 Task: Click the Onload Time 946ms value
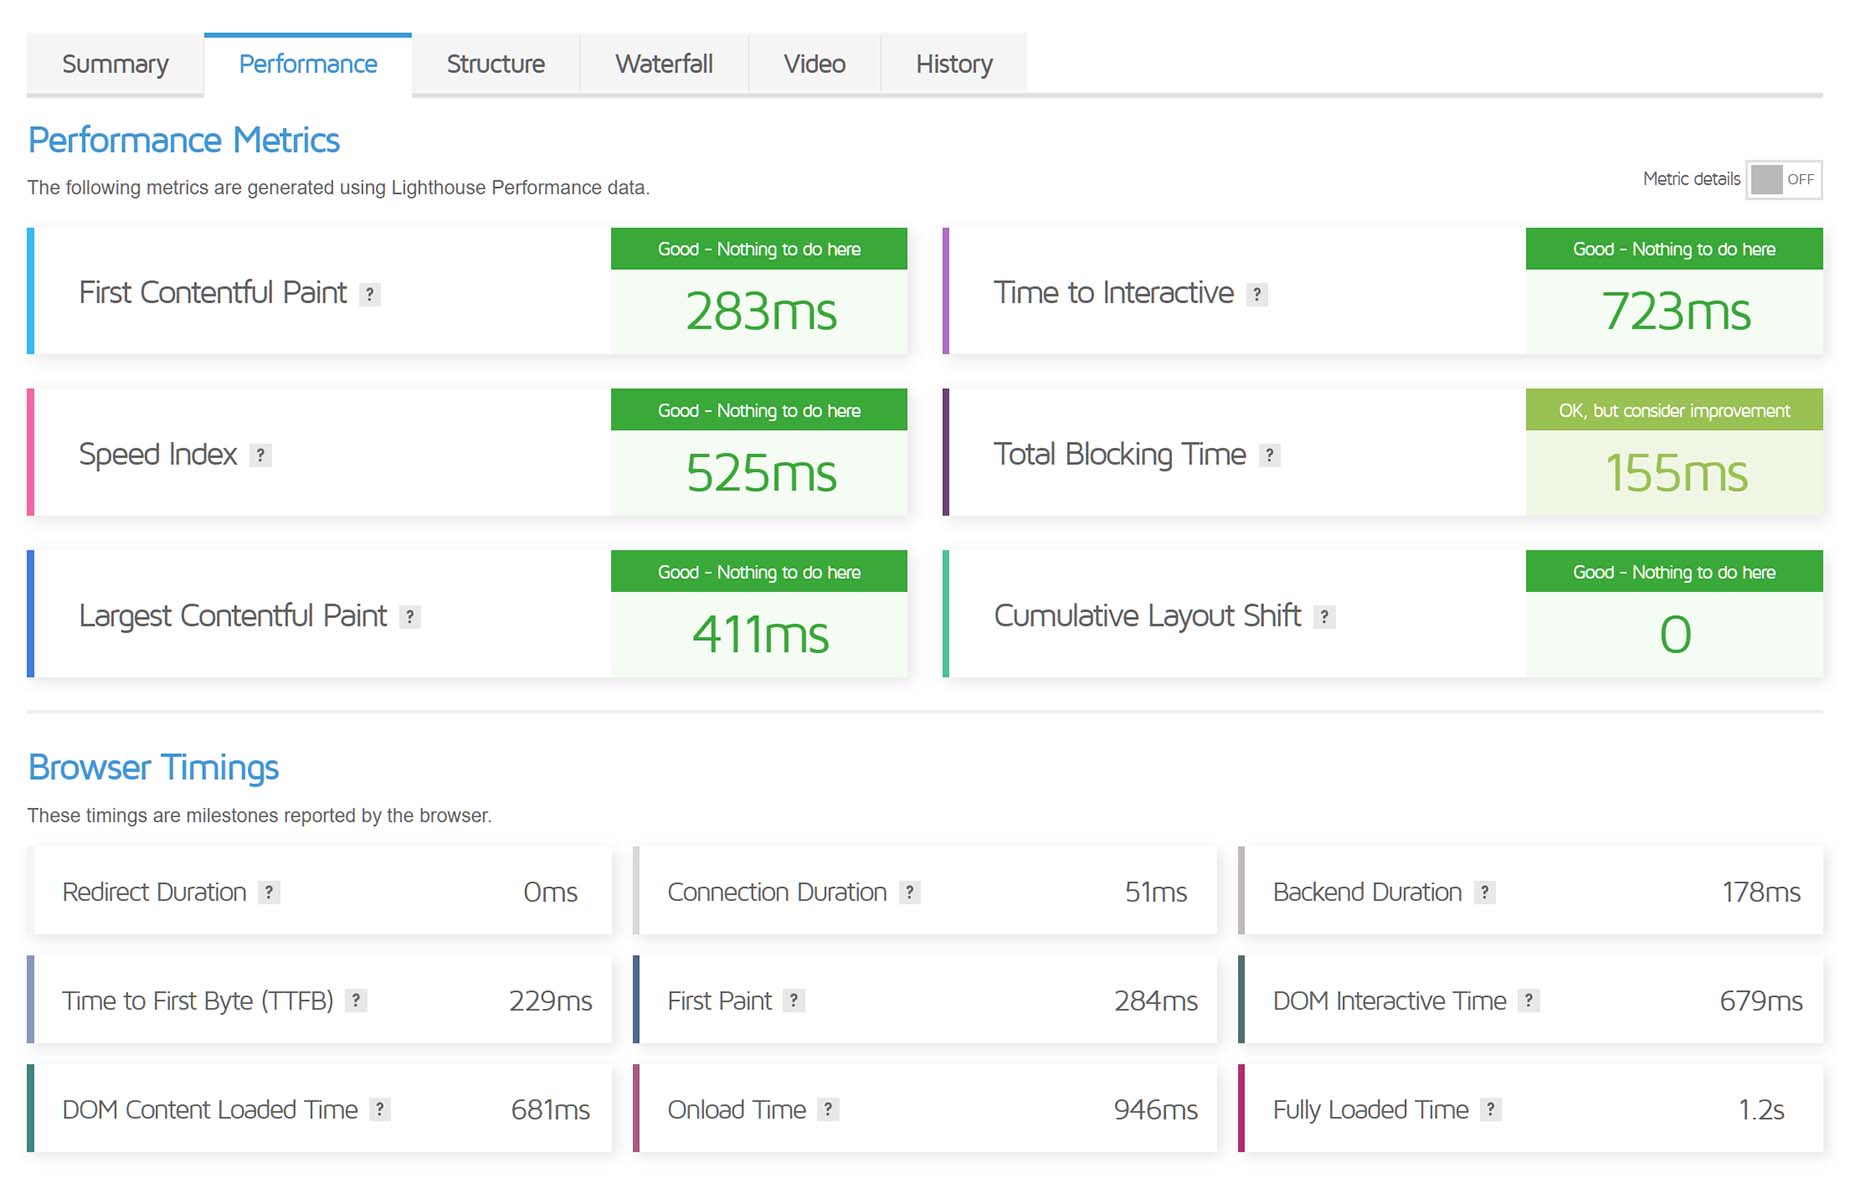click(x=1155, y=1109)
